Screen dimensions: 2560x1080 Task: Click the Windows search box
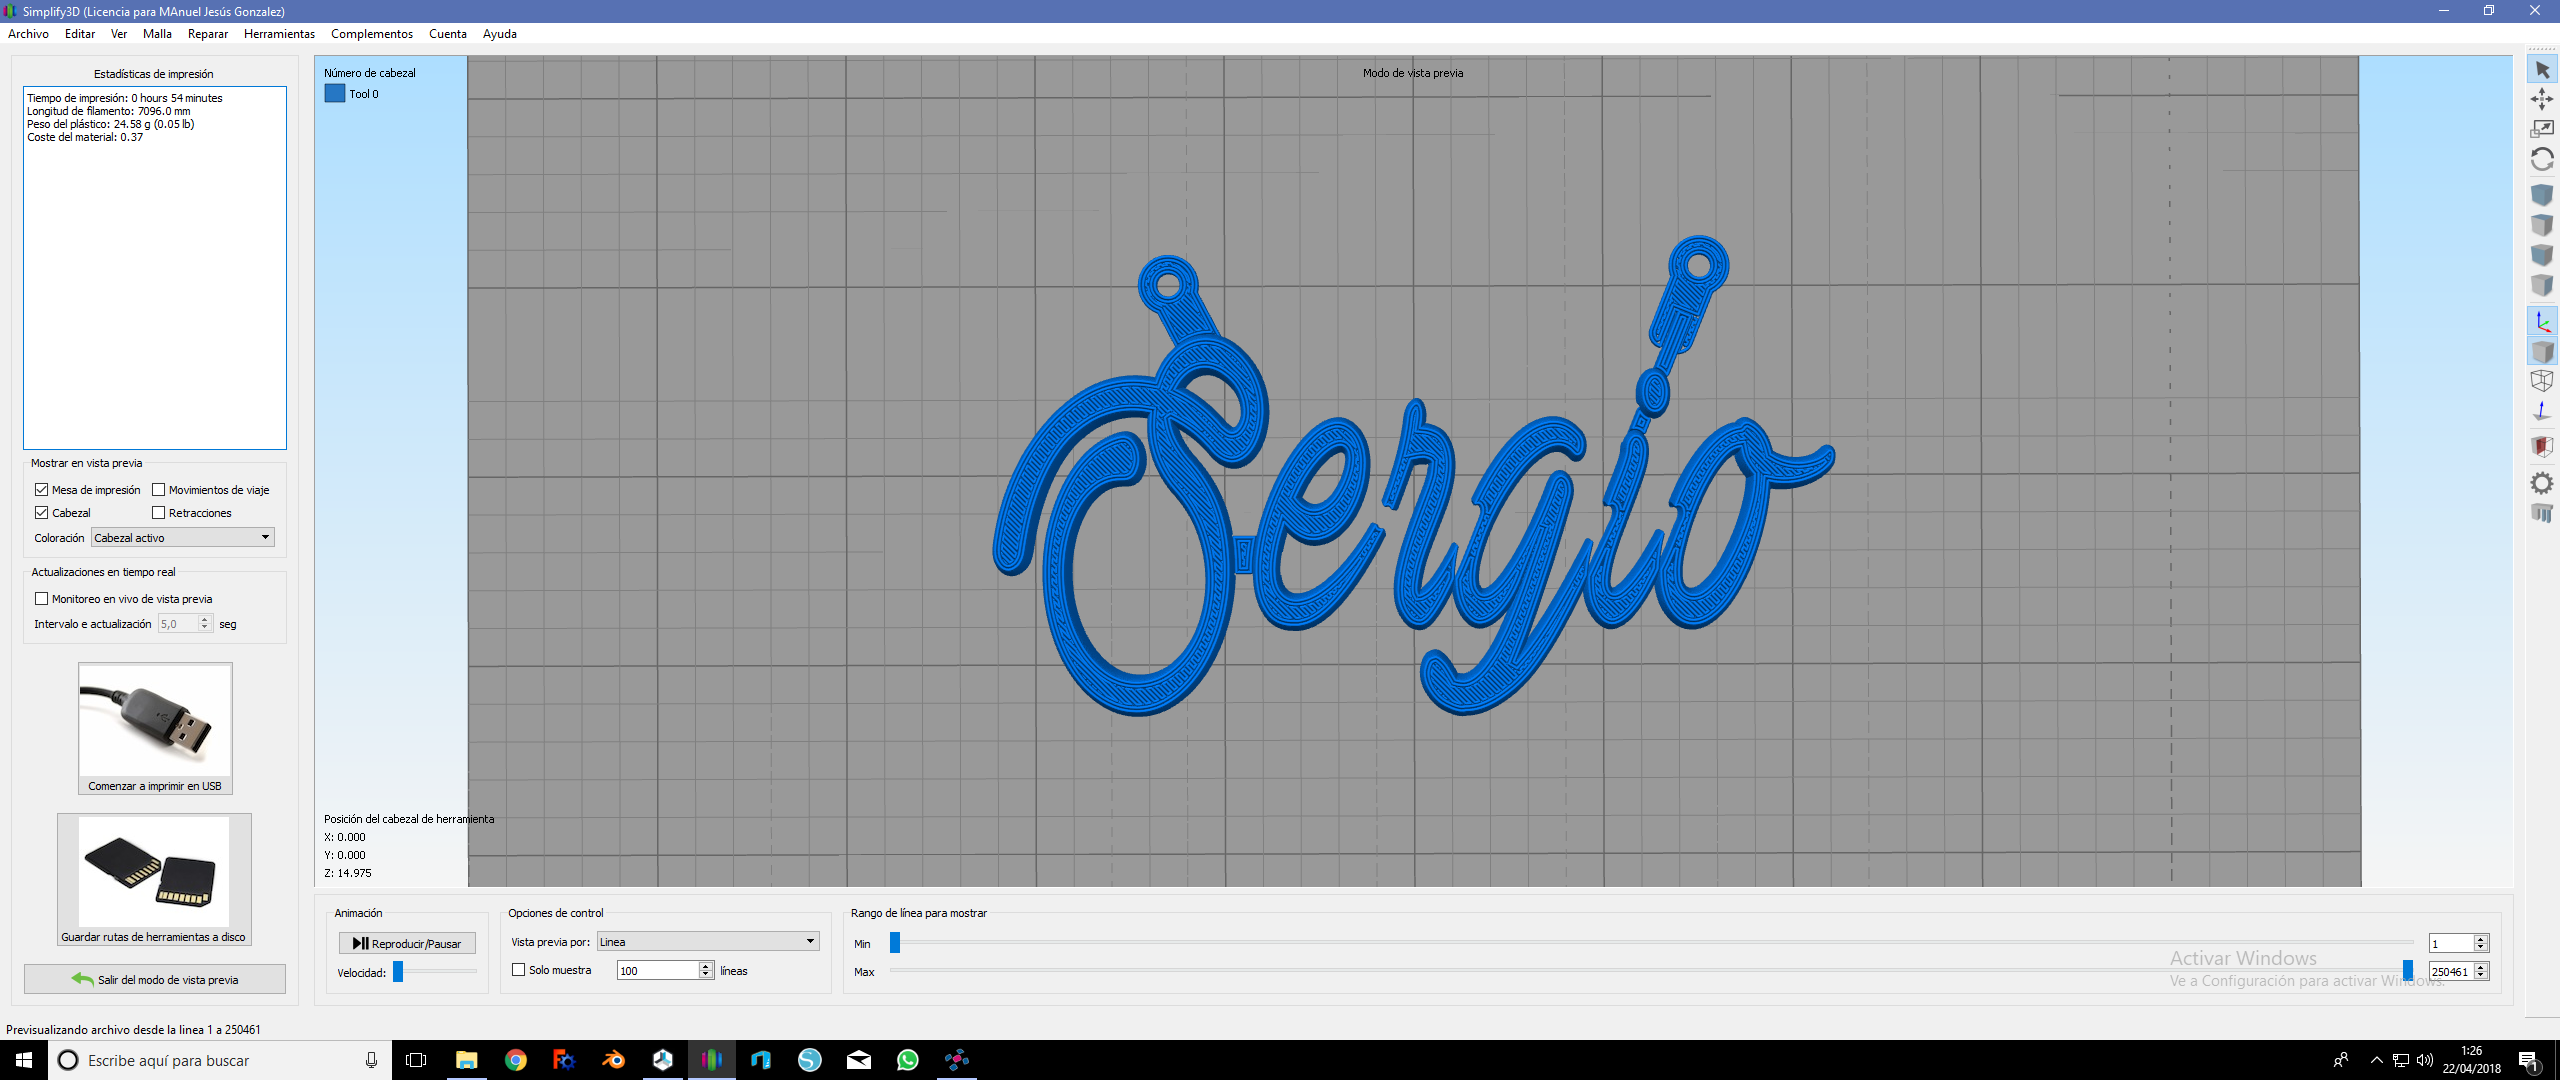(219, 1060)
